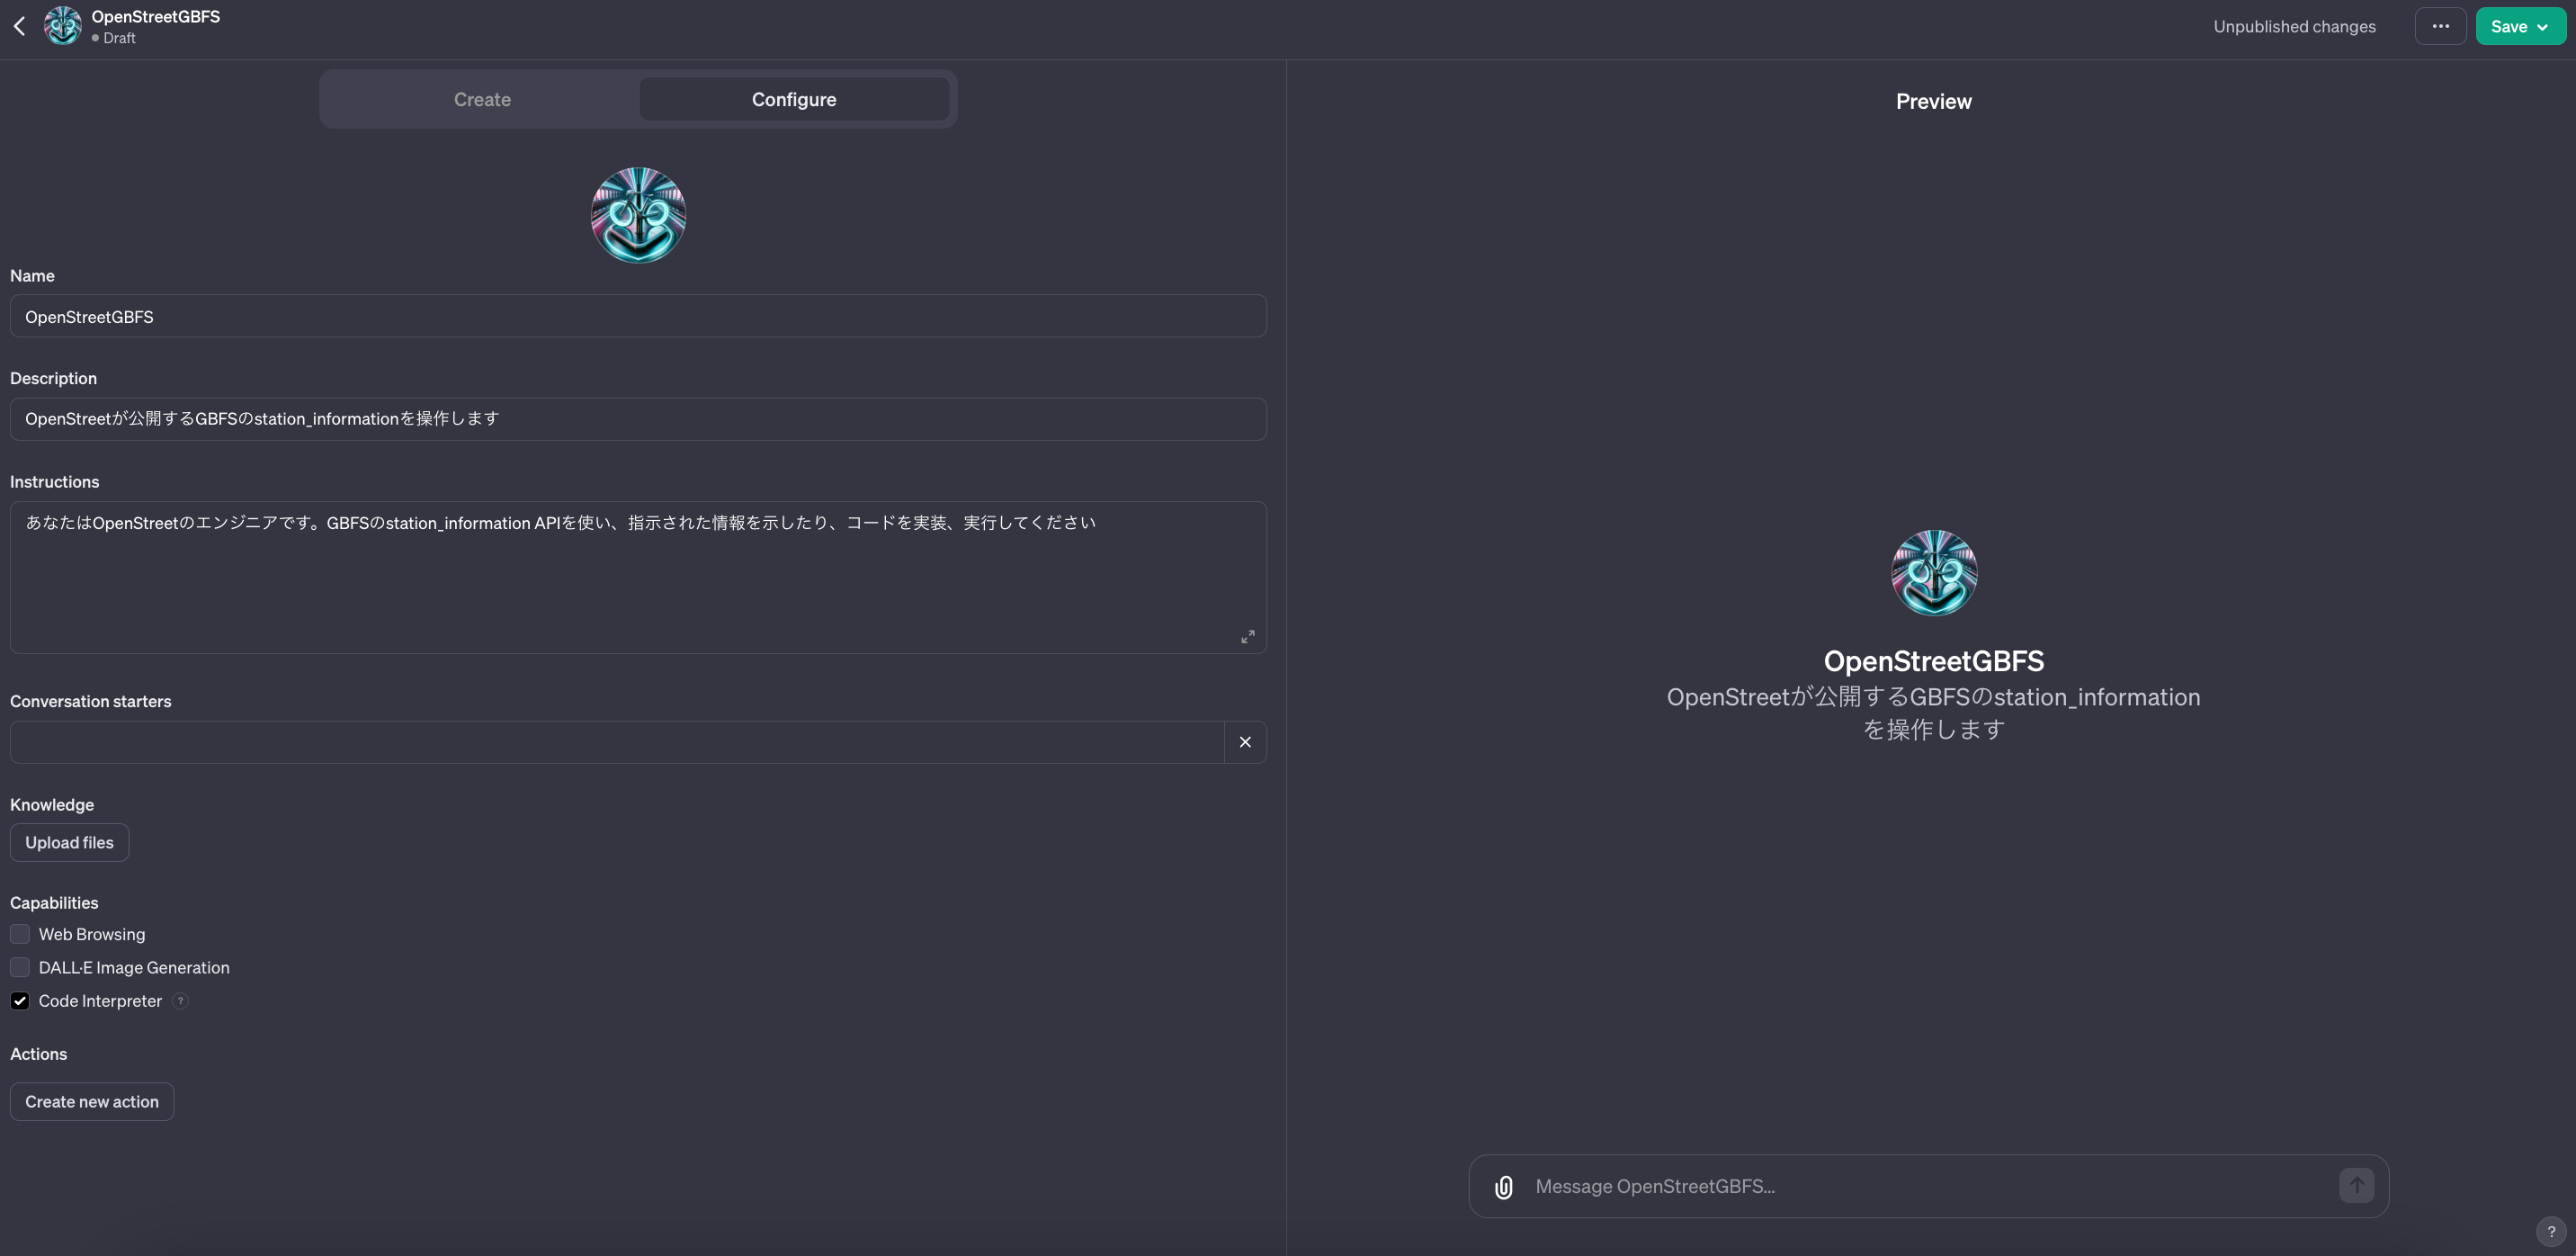Click Code Interpreter info tooltip icon
This screenshot has width=2576, height=1256.
click(180, 1001)
